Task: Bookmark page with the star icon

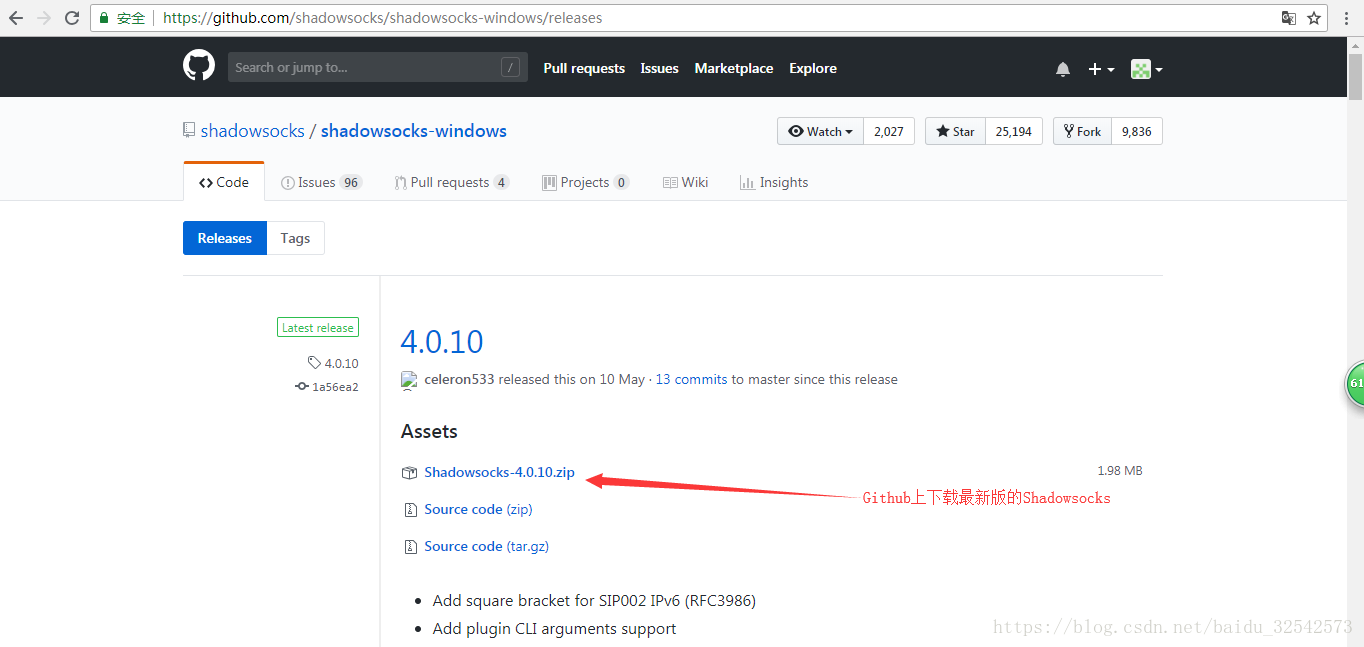Action: 1314,18
